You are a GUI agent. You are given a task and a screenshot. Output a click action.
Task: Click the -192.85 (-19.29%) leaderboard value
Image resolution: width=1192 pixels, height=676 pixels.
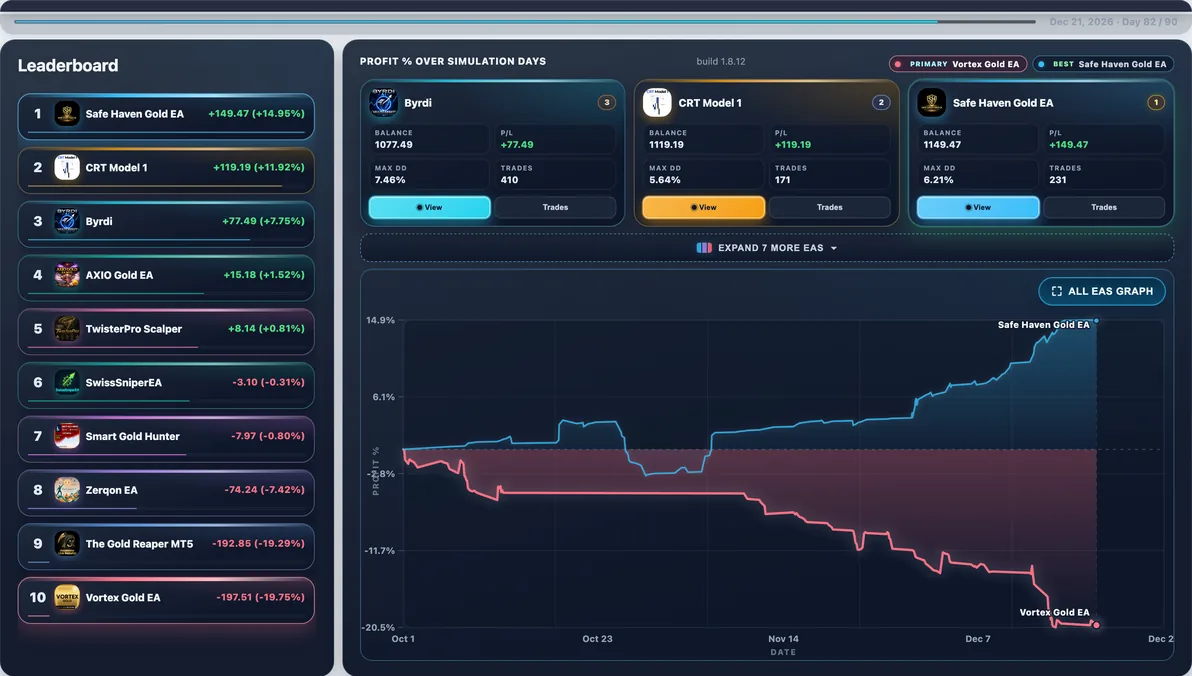[x=258, y=543]
